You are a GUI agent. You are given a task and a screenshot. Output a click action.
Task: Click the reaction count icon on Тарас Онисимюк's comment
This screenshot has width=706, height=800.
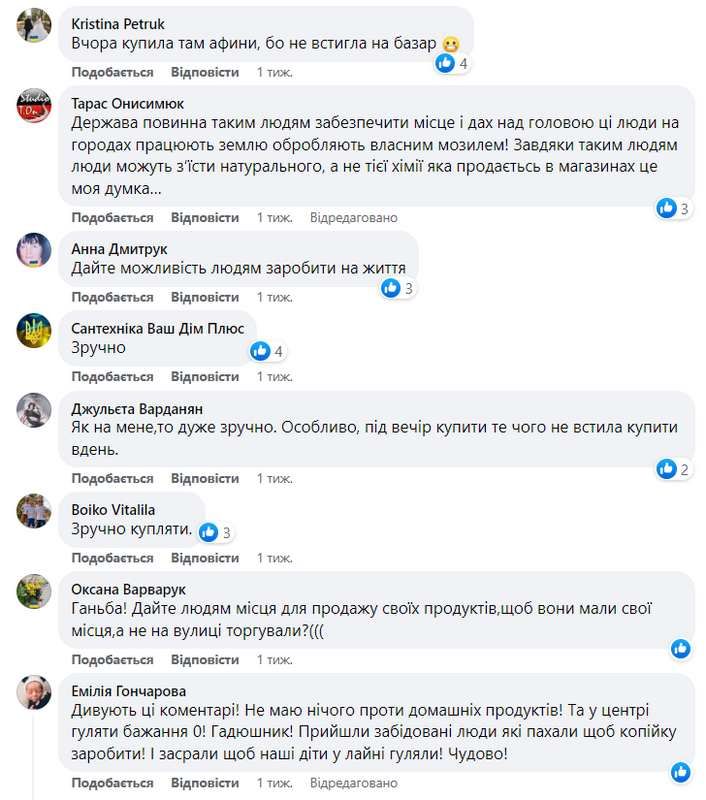665,208
